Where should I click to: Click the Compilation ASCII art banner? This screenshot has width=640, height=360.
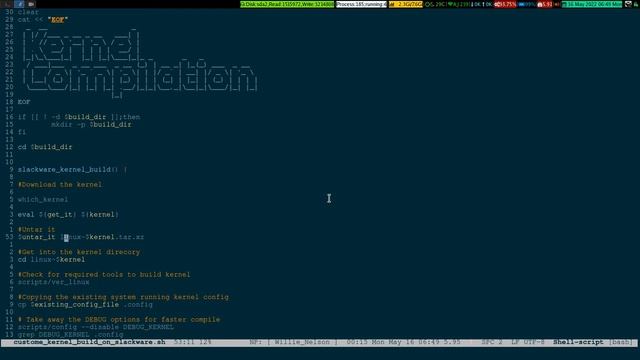pos(140,78)
